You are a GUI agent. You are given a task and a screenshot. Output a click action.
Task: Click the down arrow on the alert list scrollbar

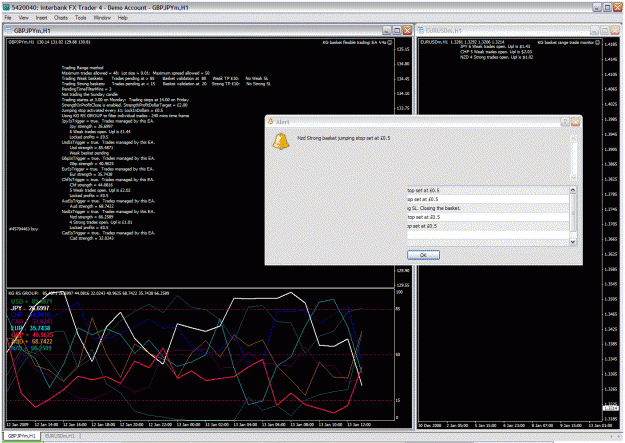coord(573,242)
